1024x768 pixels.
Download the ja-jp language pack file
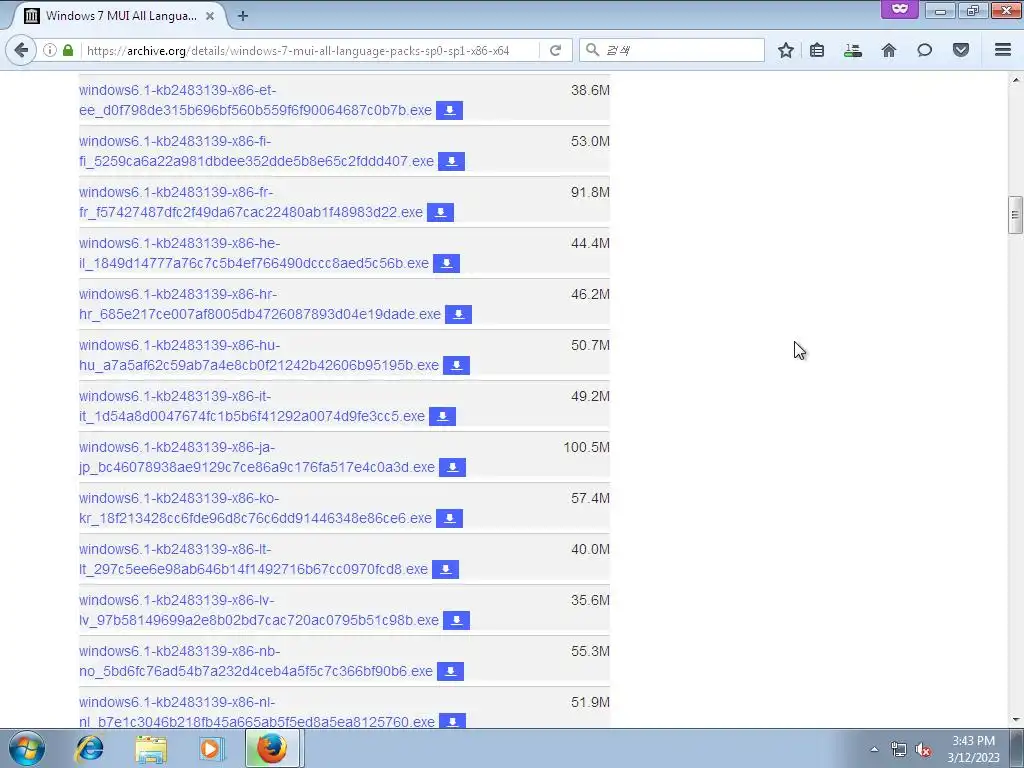(453, 467)
